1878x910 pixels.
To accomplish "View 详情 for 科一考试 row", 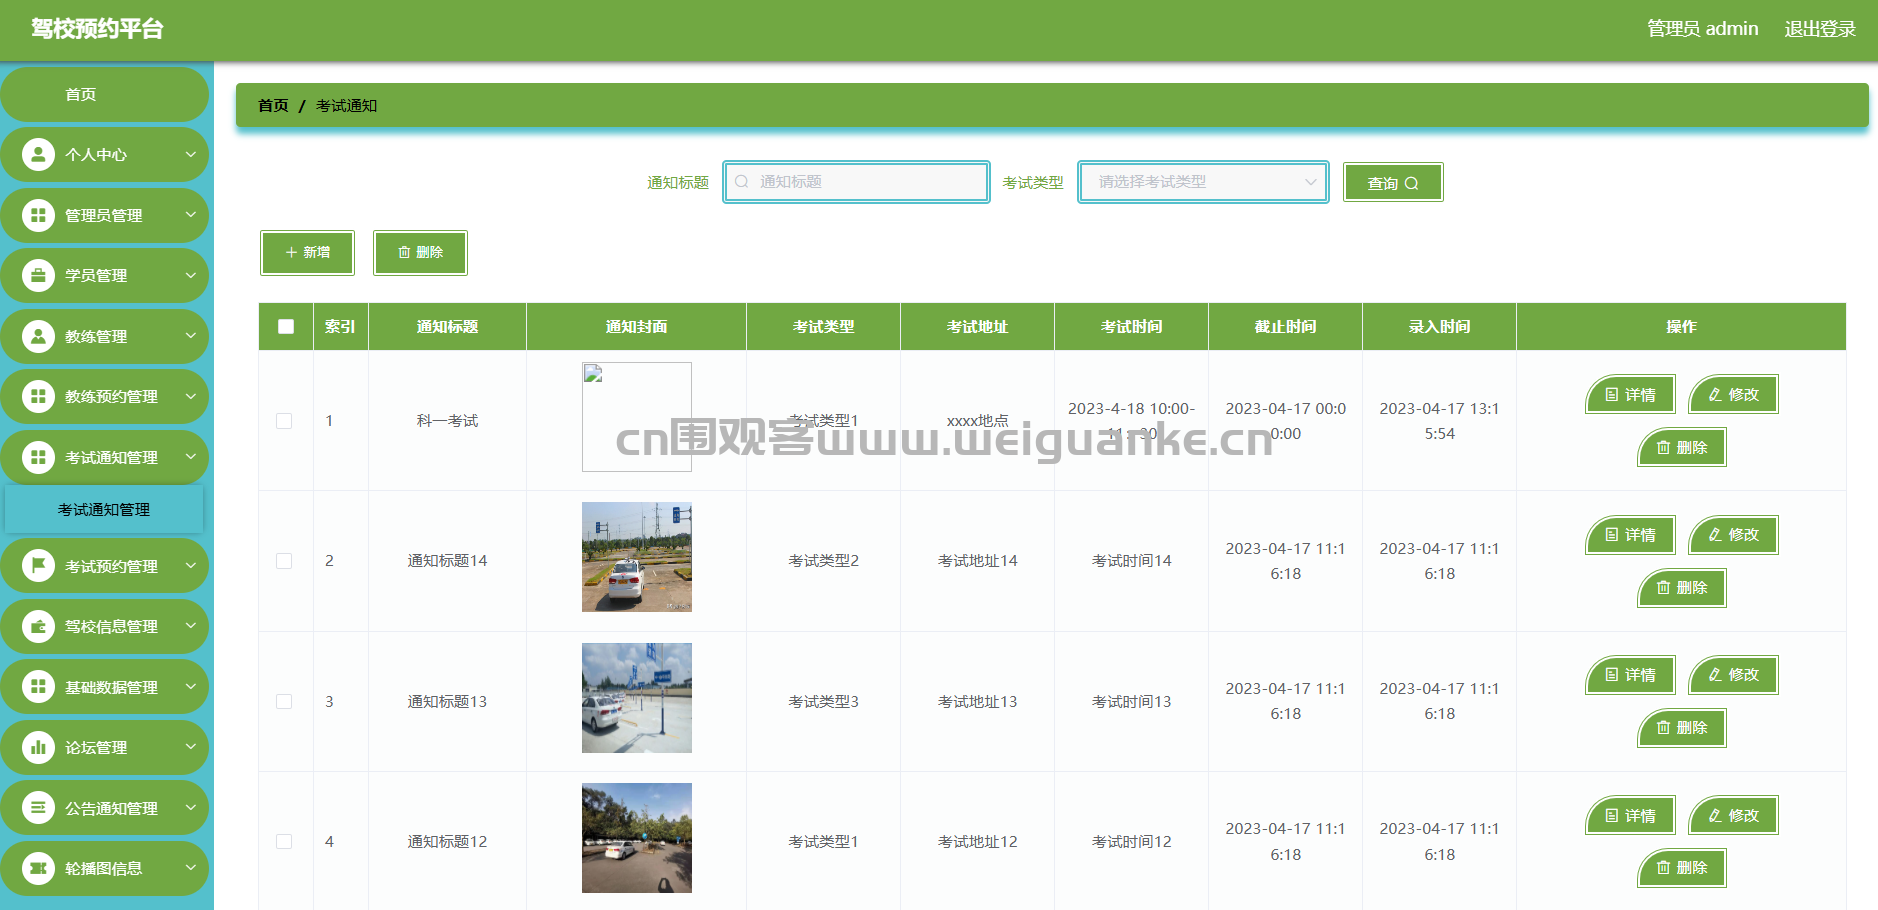I will tap(1631, 395).
